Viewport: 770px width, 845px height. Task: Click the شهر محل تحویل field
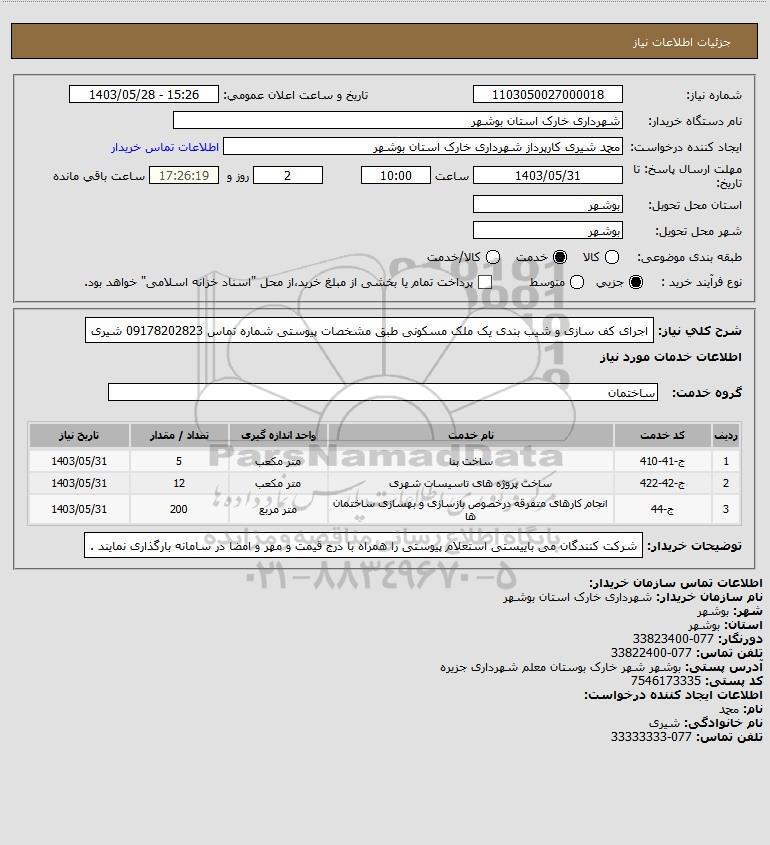click(x=548, y=230)
